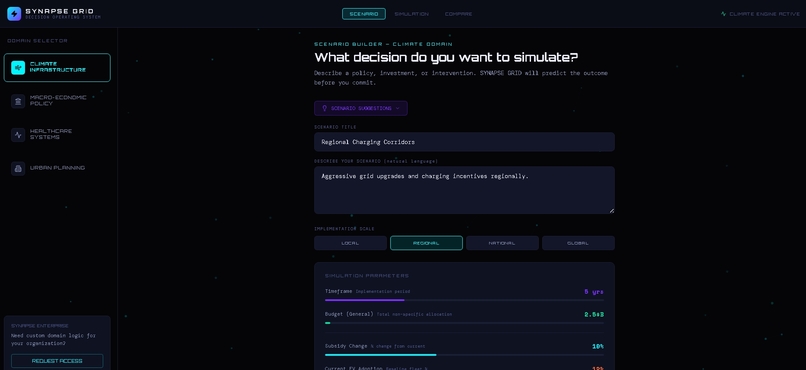Viewport: 806px width, 370px height.
Task: Select the Climate Infrastructure domain
Action: [57, 67]
